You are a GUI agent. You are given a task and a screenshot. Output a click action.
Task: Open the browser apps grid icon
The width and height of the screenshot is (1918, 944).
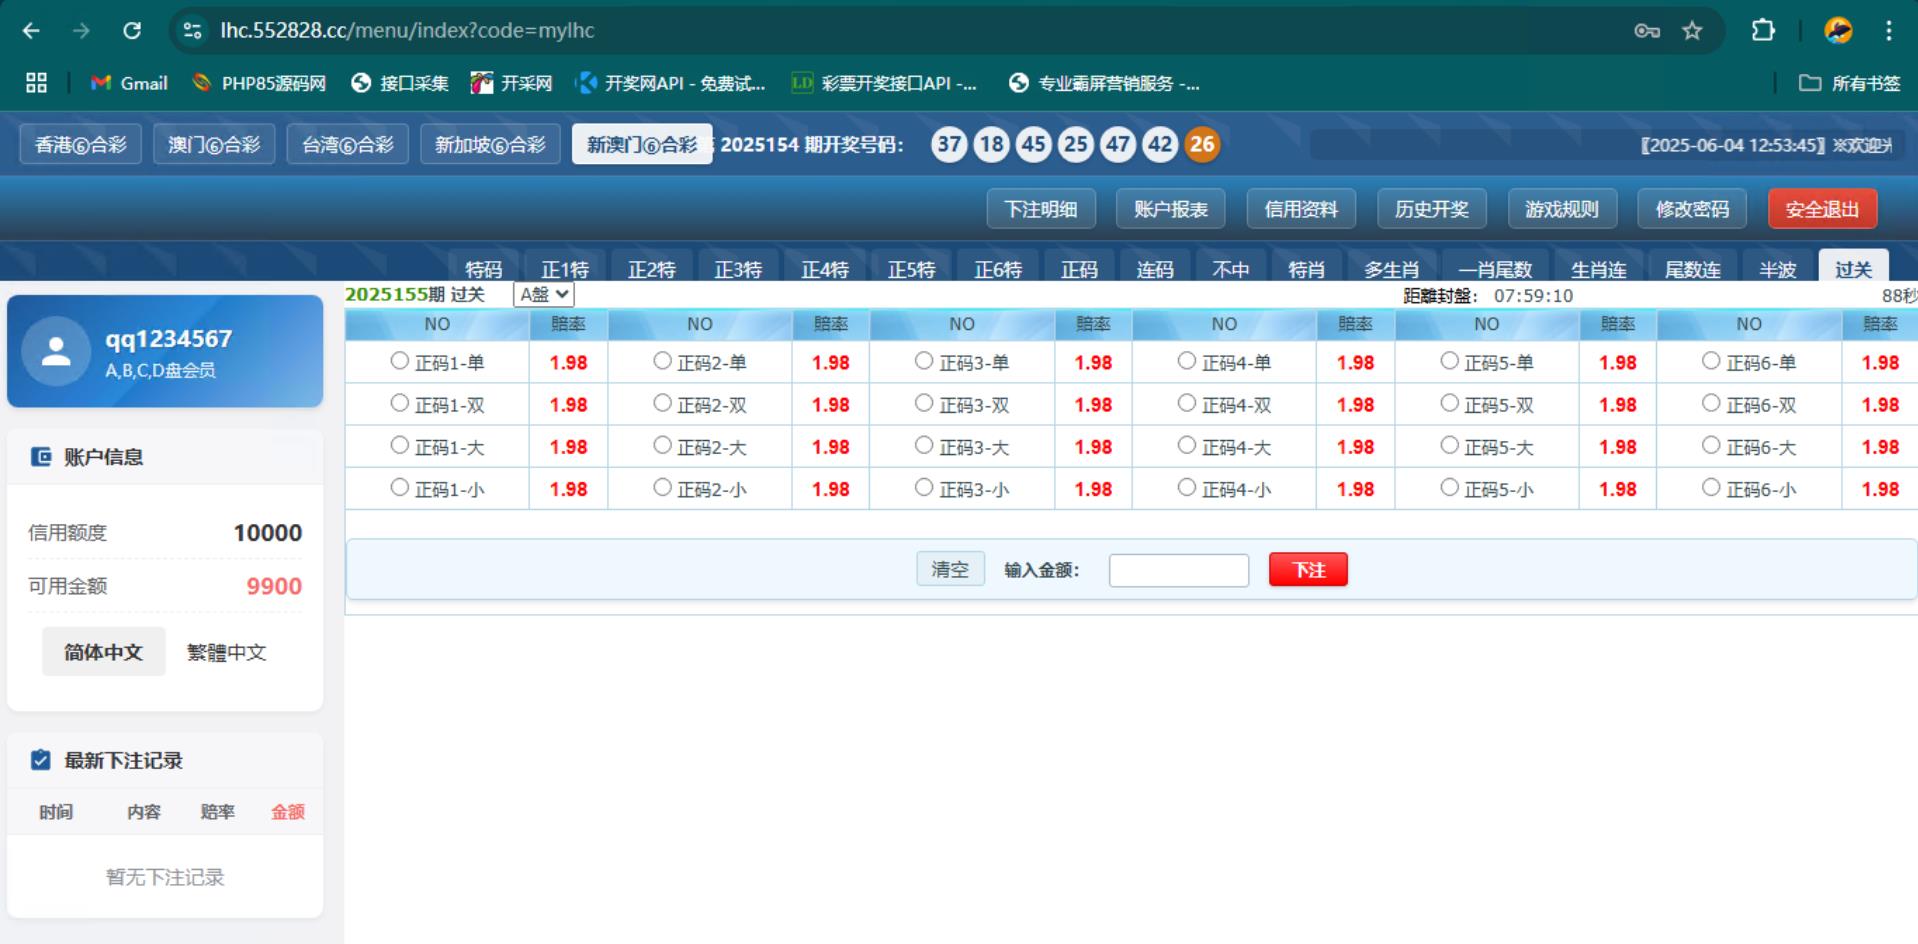36,83
